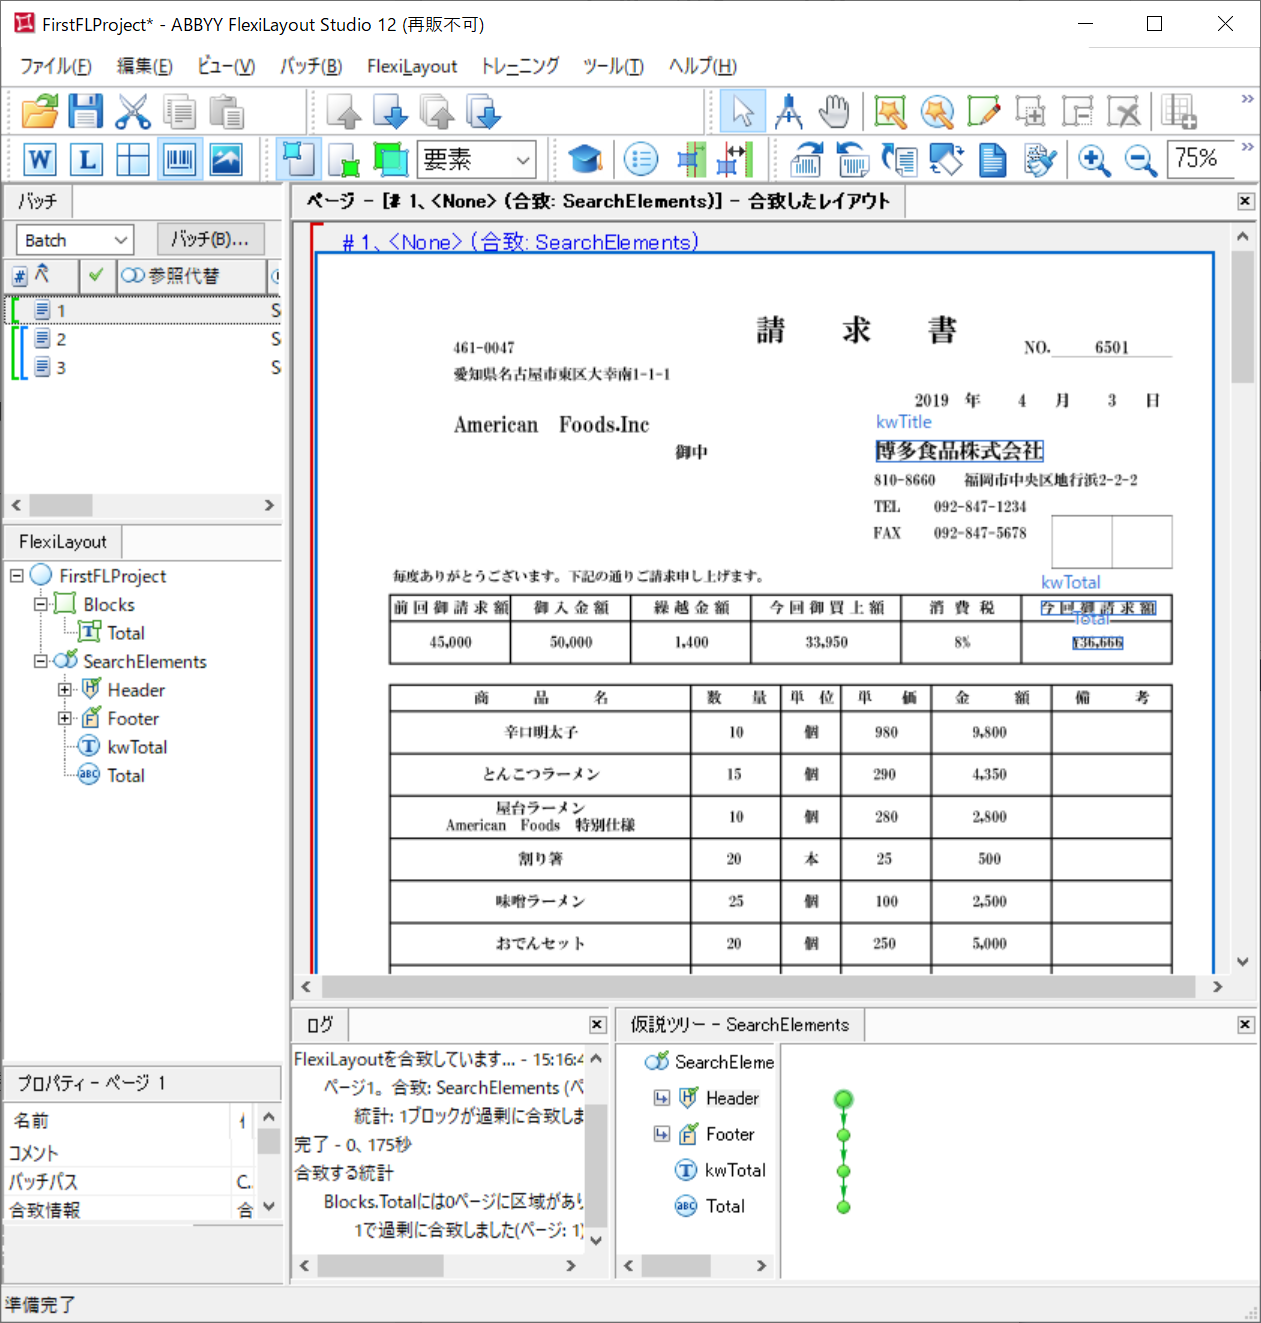Click the blue document page icon
Viewport: 1261px width, 1323px height.
(993, 159)
